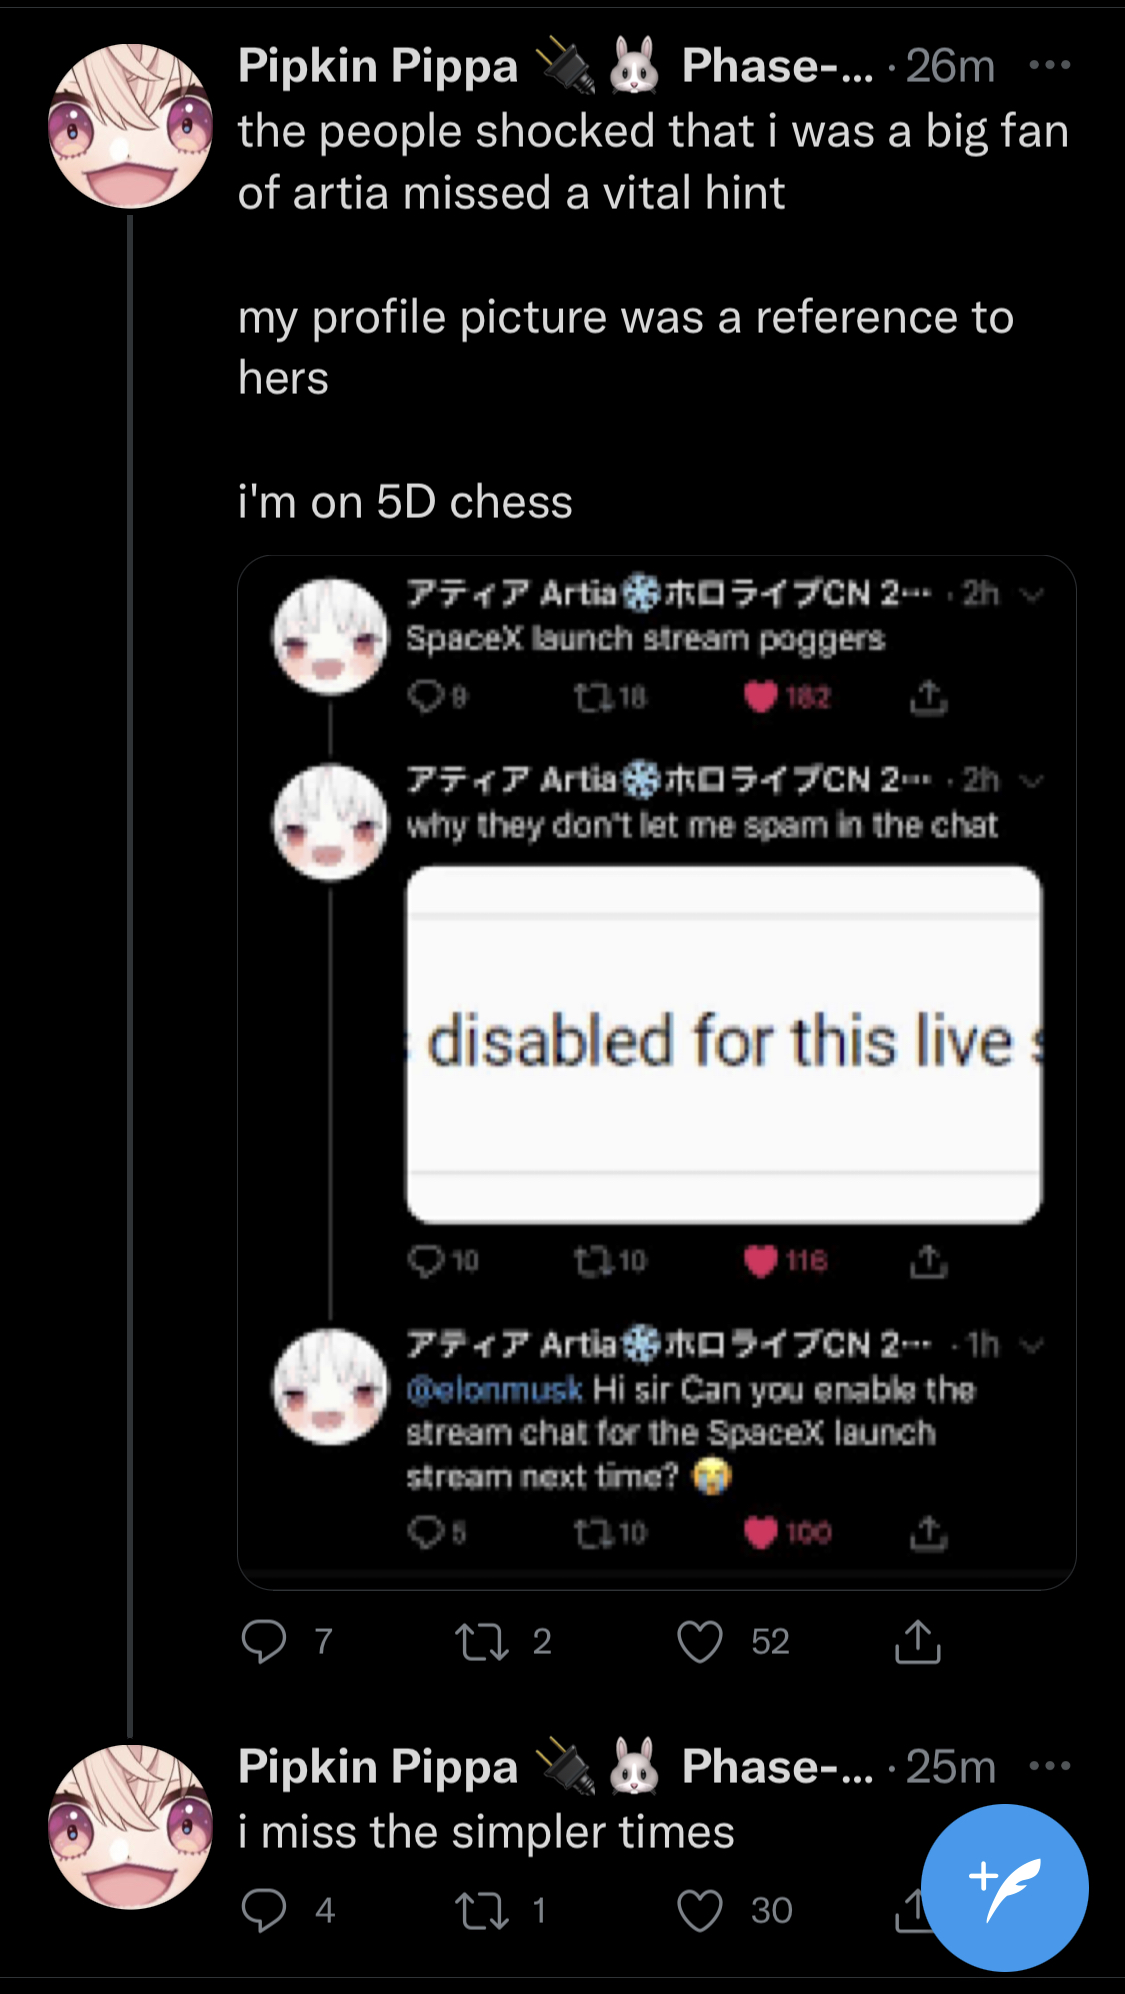The width and height of the screenshot is (1125, 1994).
Task: Like the tweet with 52 likes
Action: [700, 1641]
